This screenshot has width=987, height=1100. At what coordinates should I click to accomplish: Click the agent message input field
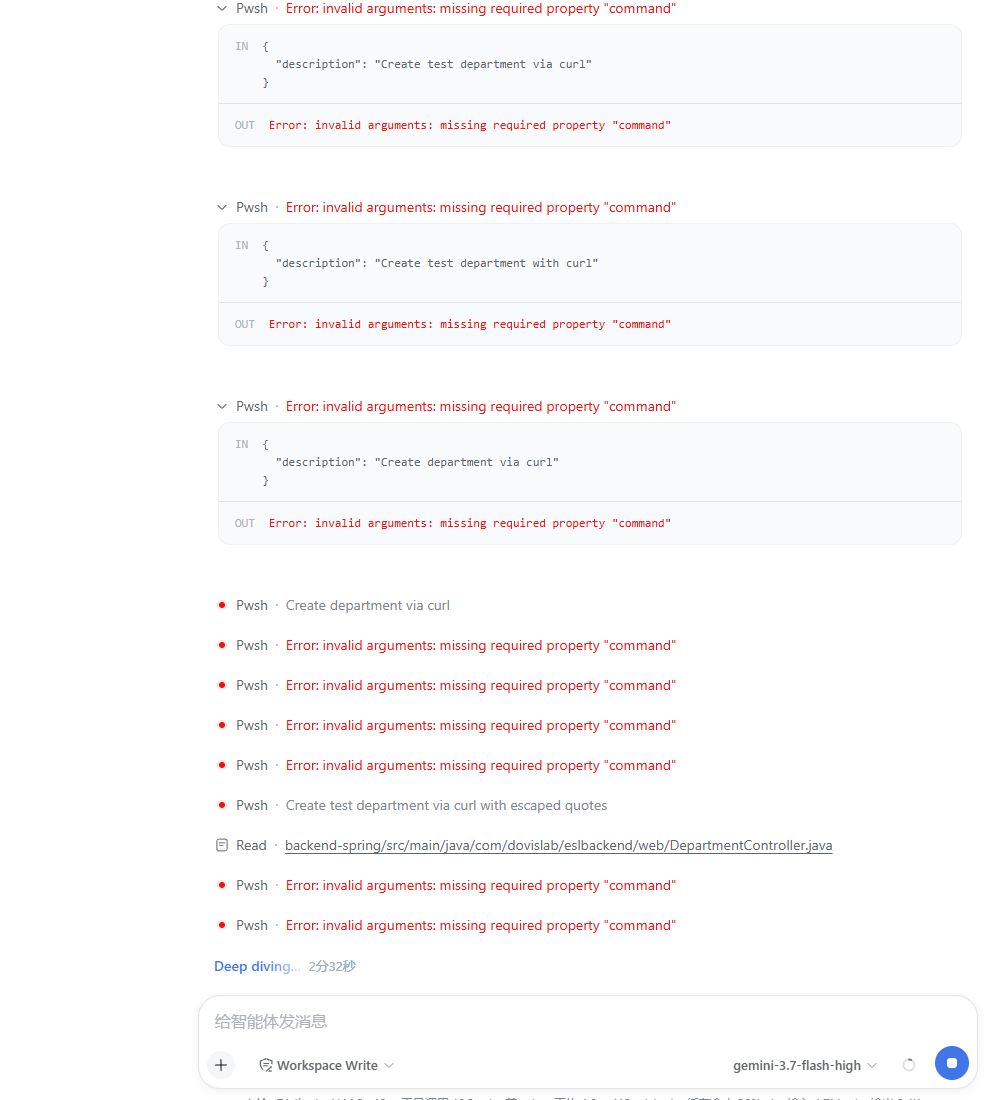(588, 1021)
